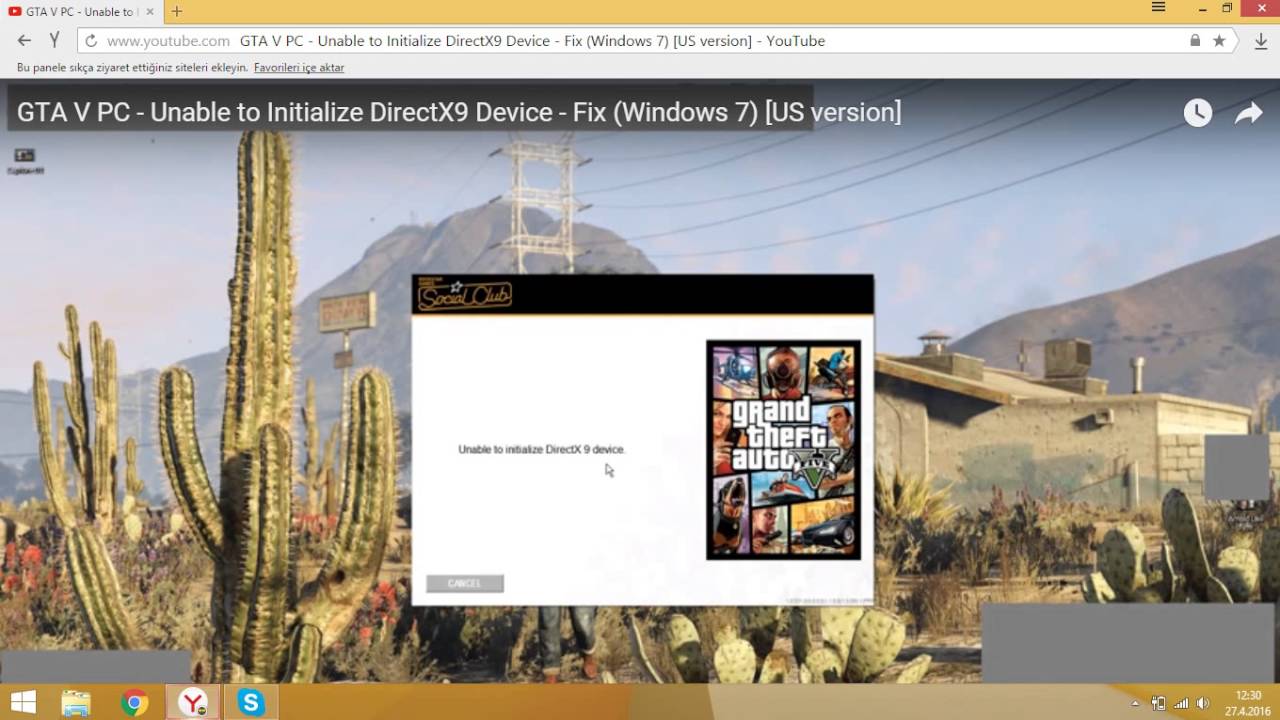Close the GTA V PC YouTube tab
The image size is (1280, 720).
click(x=151, y=12)
